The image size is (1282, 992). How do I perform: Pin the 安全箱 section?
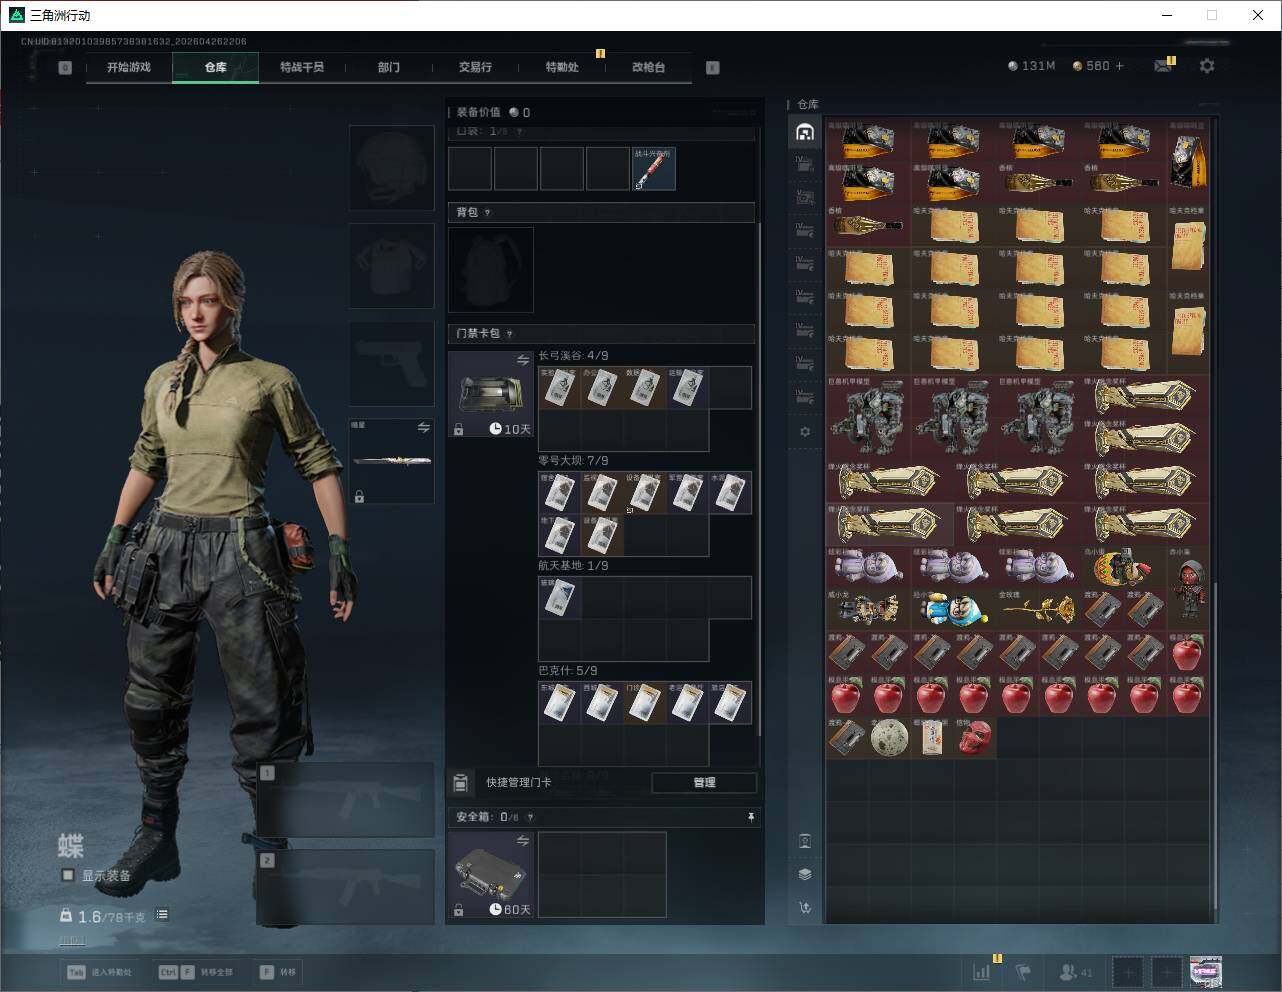click(751, 817)
